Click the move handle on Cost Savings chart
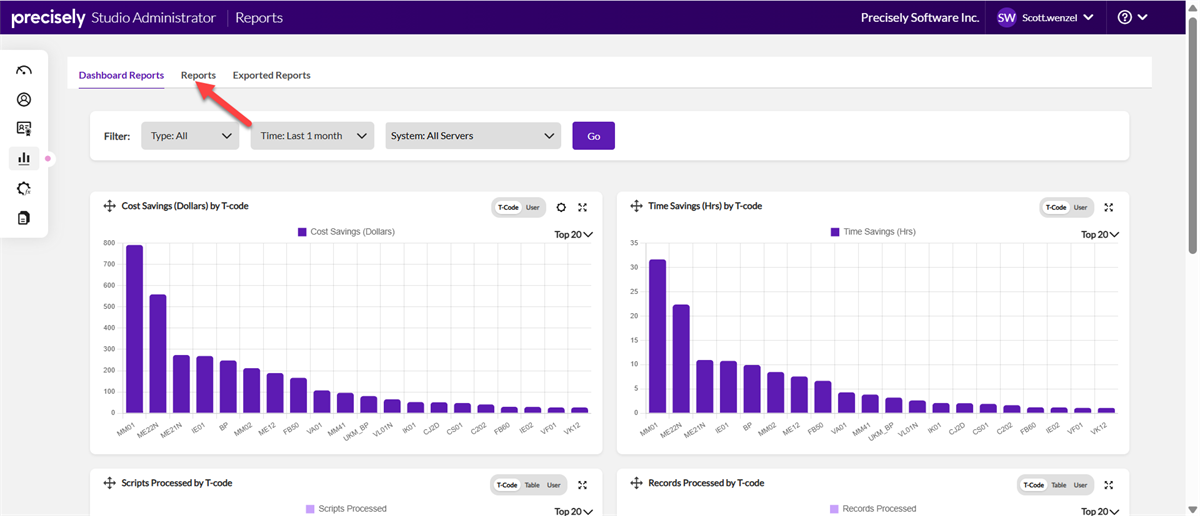The height and width of the screenshot is (516, 1200). (109, 206)
